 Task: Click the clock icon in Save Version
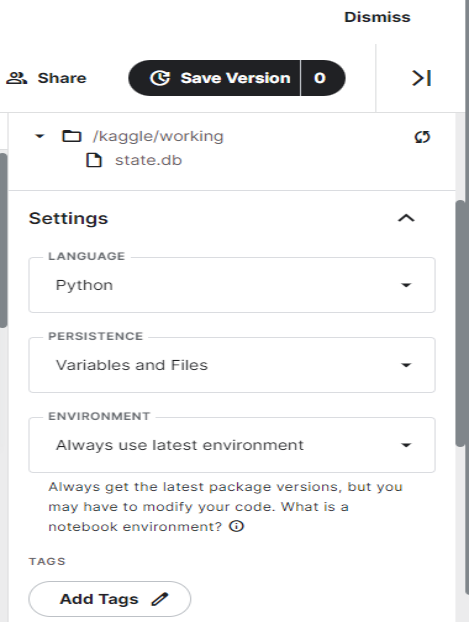160,78
